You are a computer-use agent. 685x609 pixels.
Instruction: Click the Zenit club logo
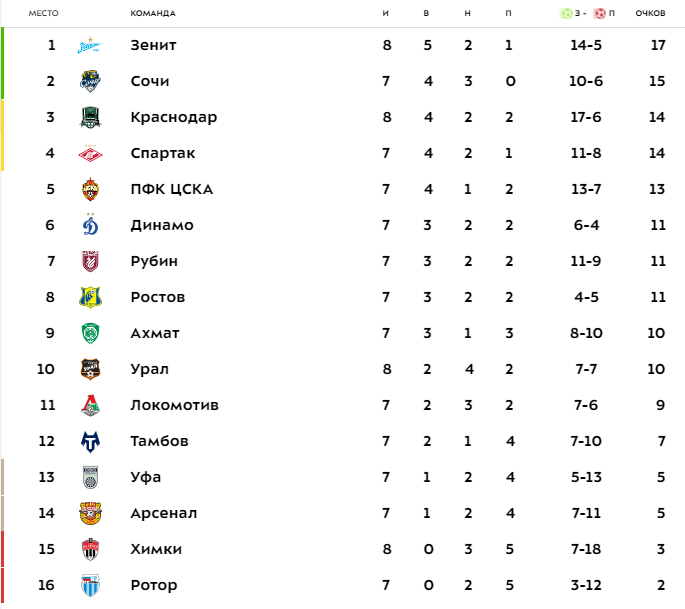point(90,45)
